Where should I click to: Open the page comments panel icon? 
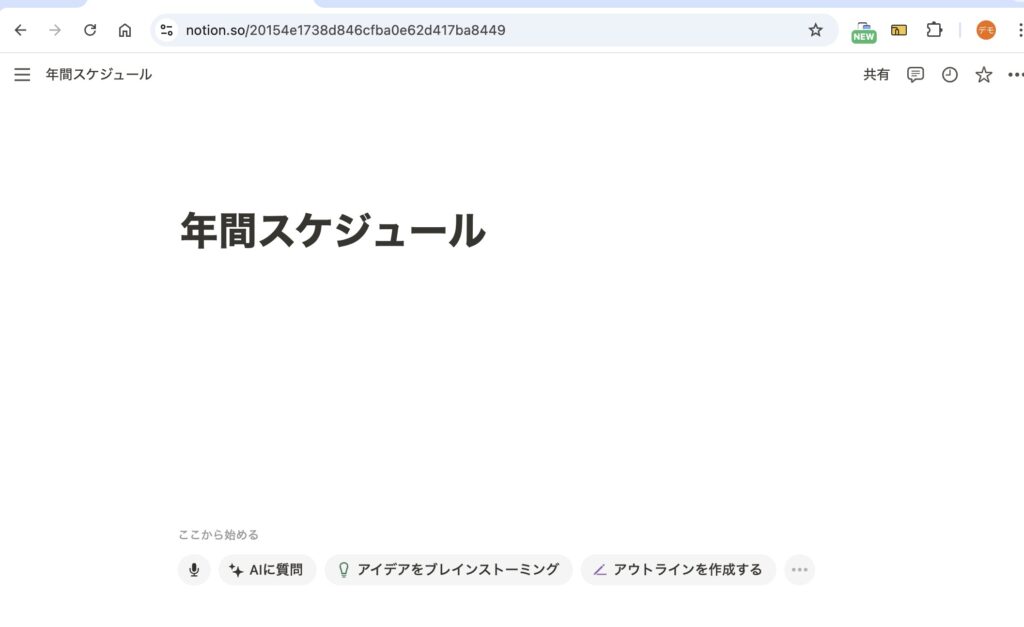coord(915,75)
